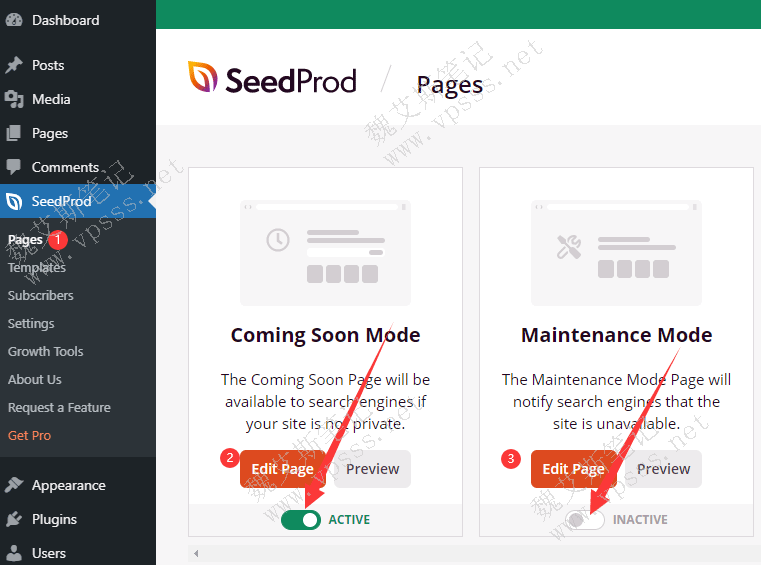The width and height of the screenshot is (761, 565).
Task: Enable the Maintenance Mode inactive toggle
Action: 585,519
